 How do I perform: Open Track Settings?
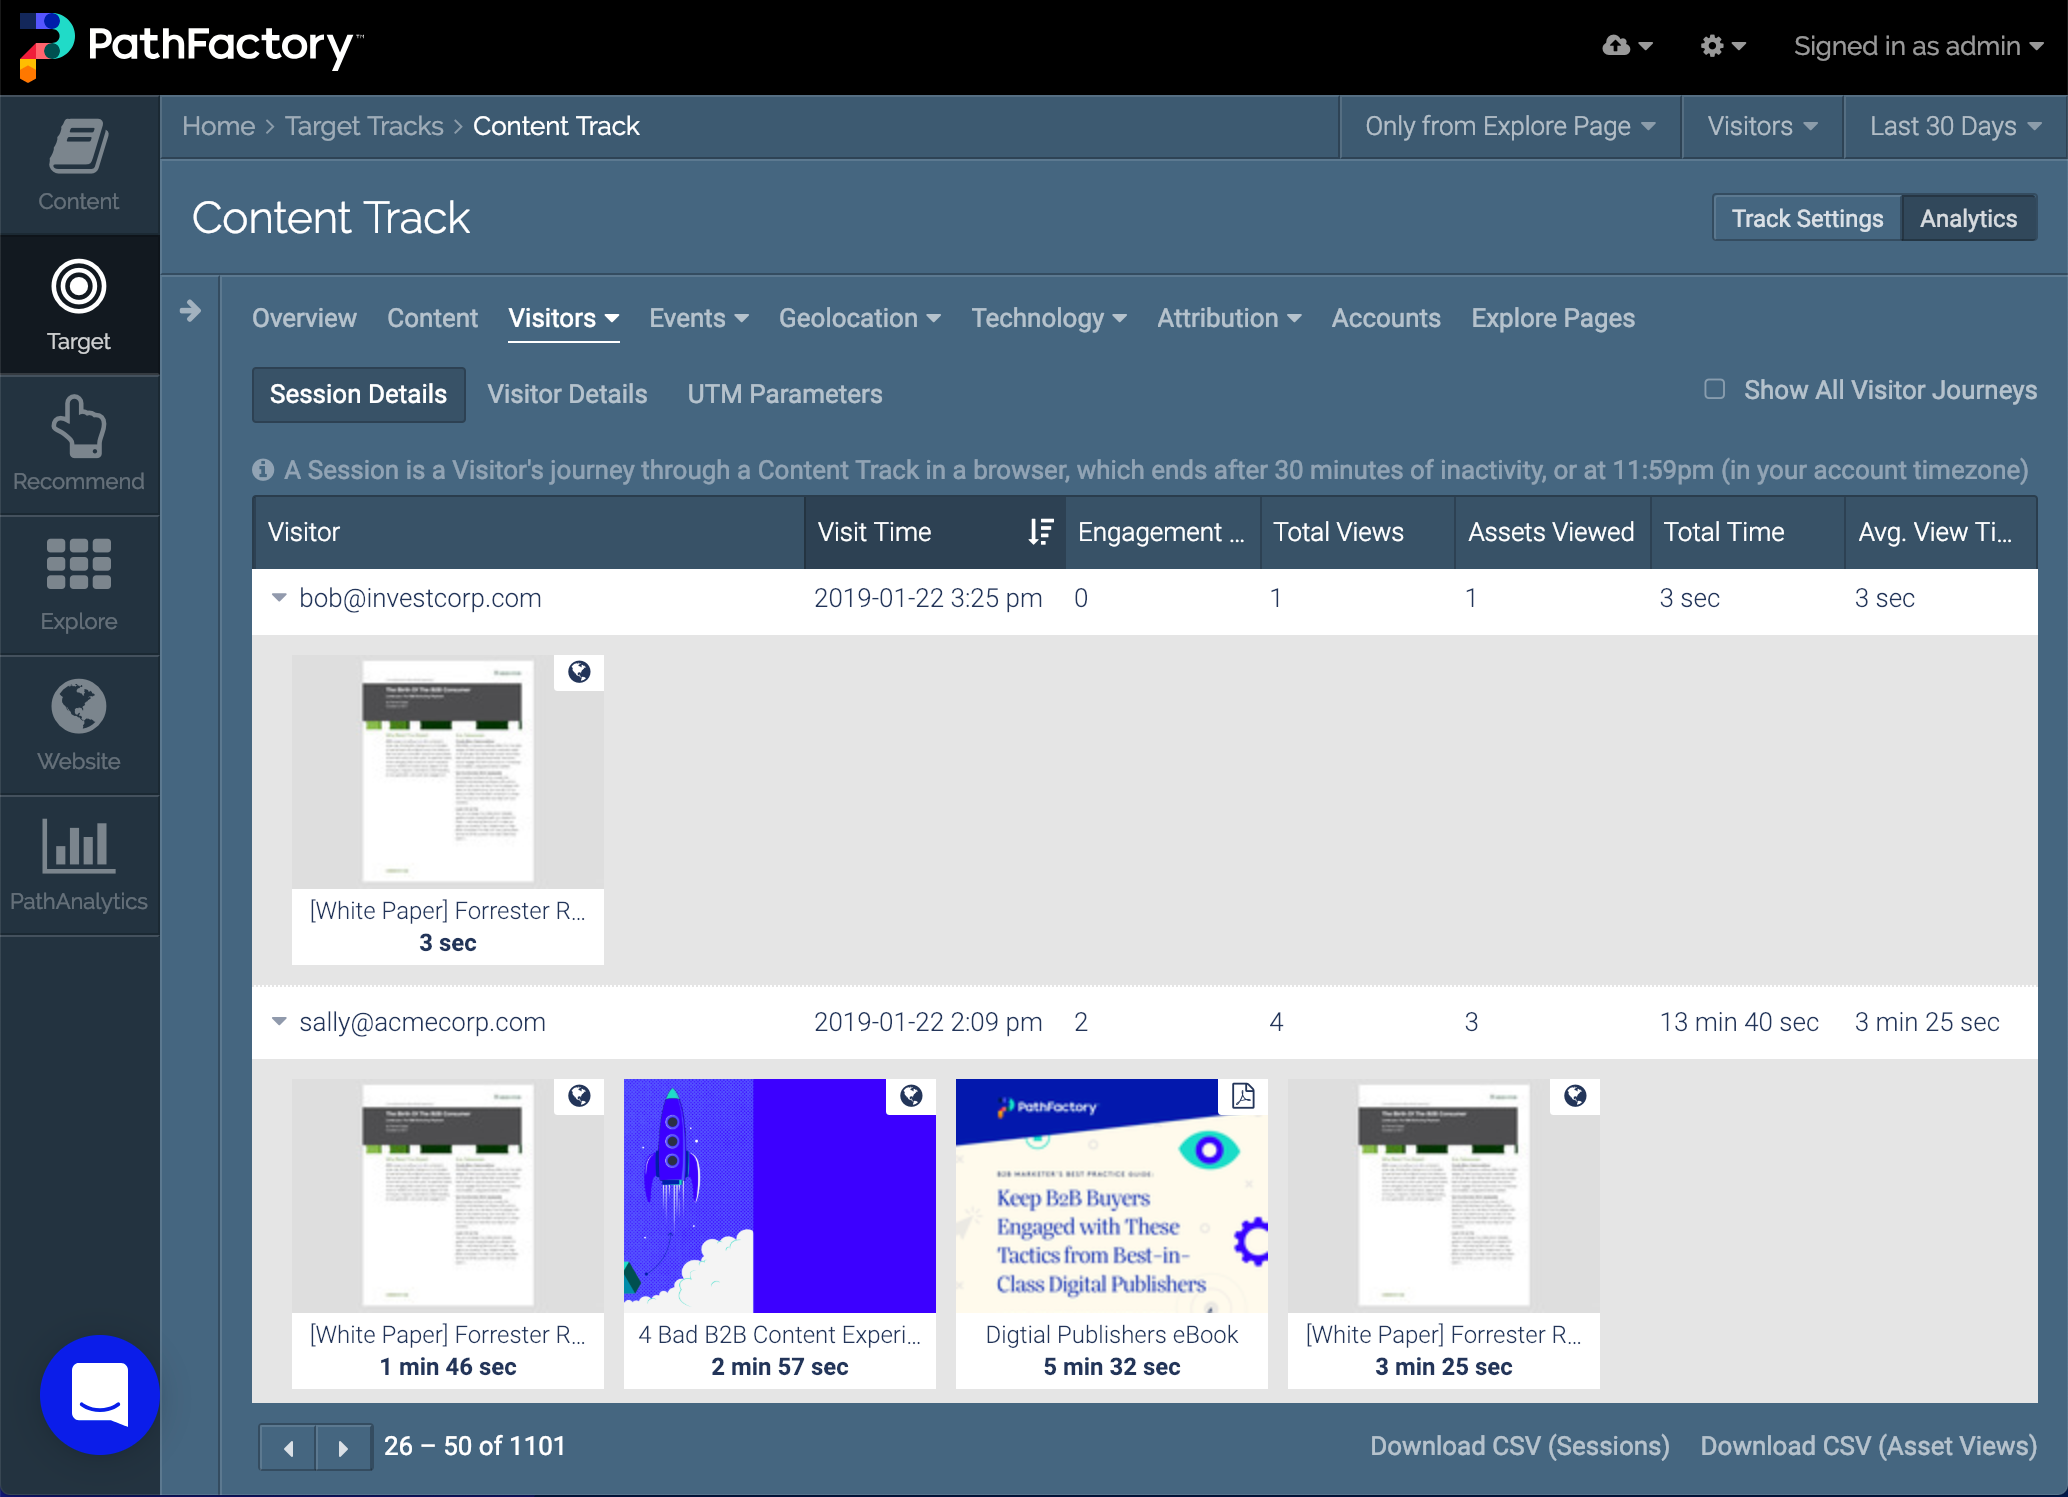pos(1806,217)
